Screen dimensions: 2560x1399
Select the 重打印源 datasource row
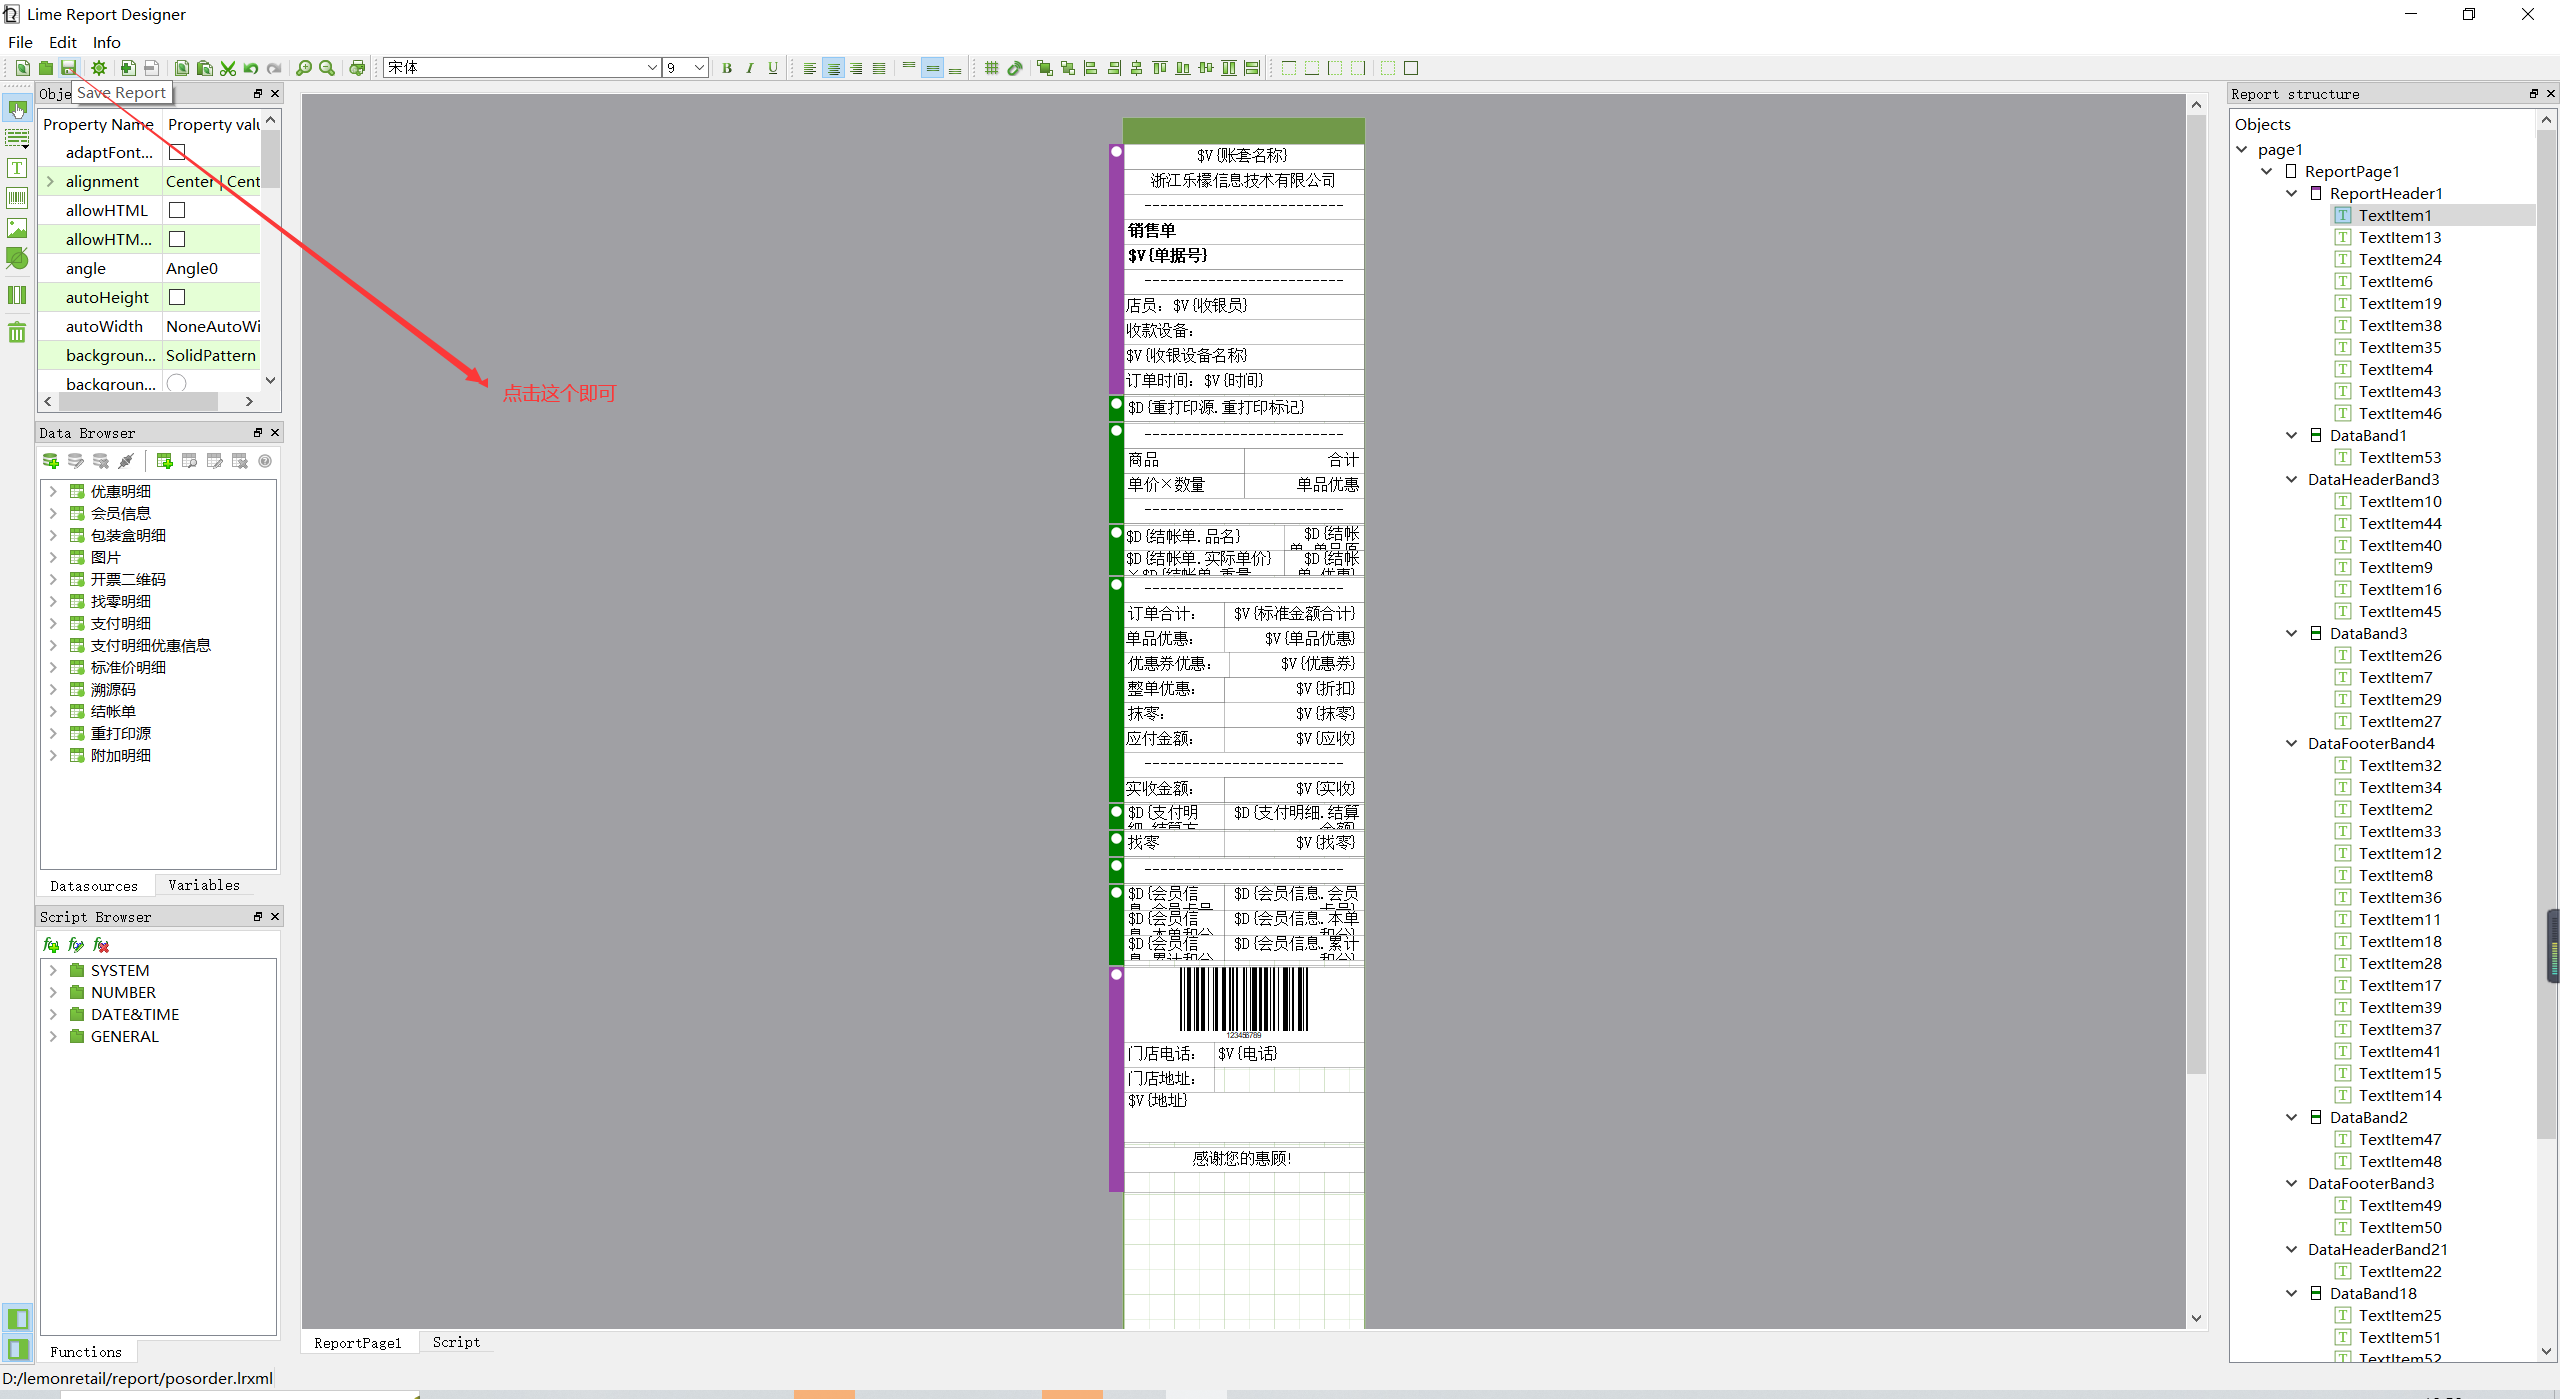point(120,733)
